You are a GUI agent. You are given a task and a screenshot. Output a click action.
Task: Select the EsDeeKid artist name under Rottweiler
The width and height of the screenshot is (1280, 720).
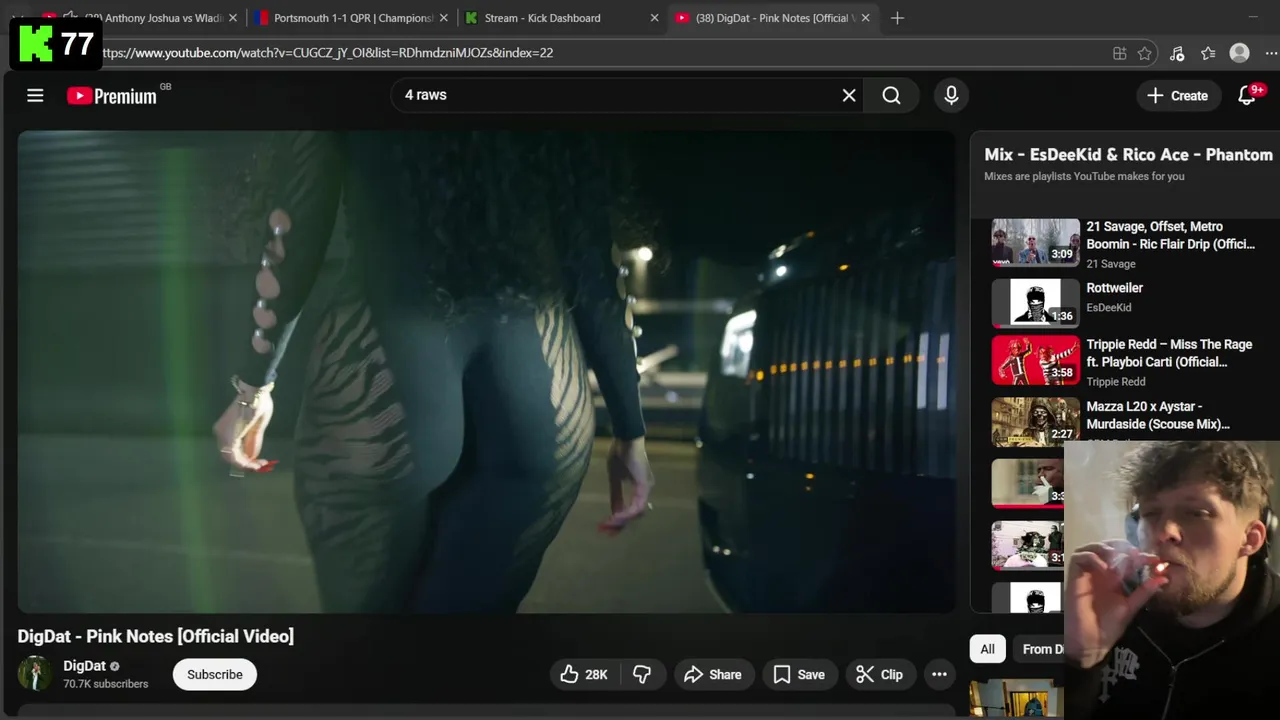[x=1109, y=308]
